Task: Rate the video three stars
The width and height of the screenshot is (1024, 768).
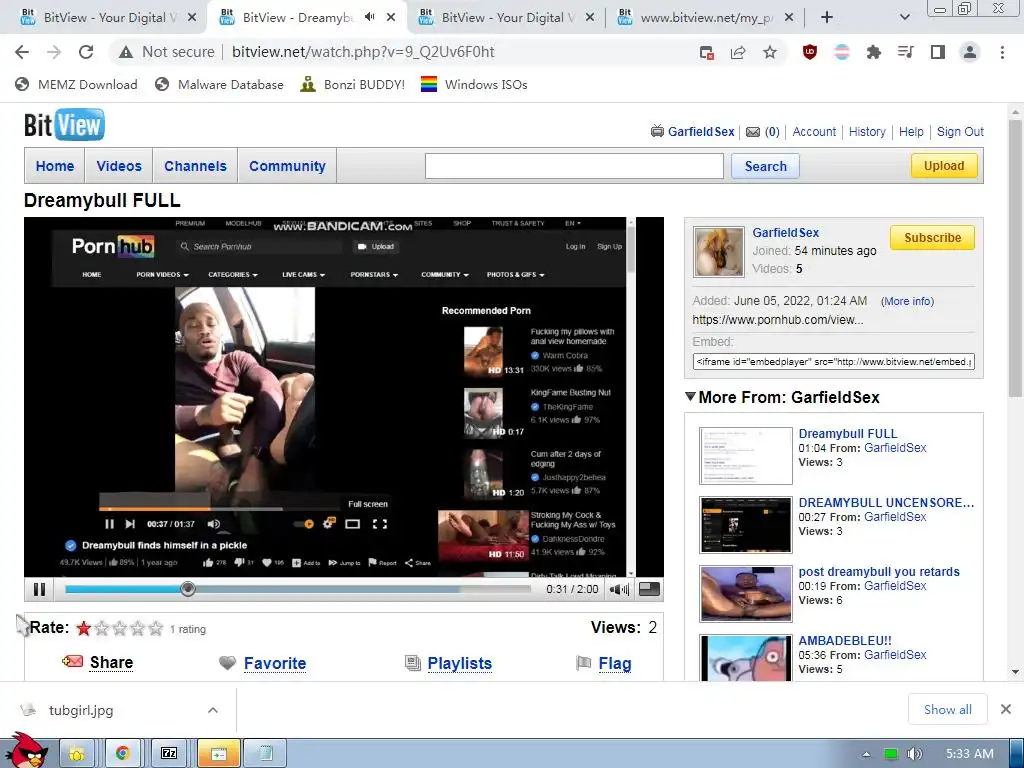Action: 120,628
